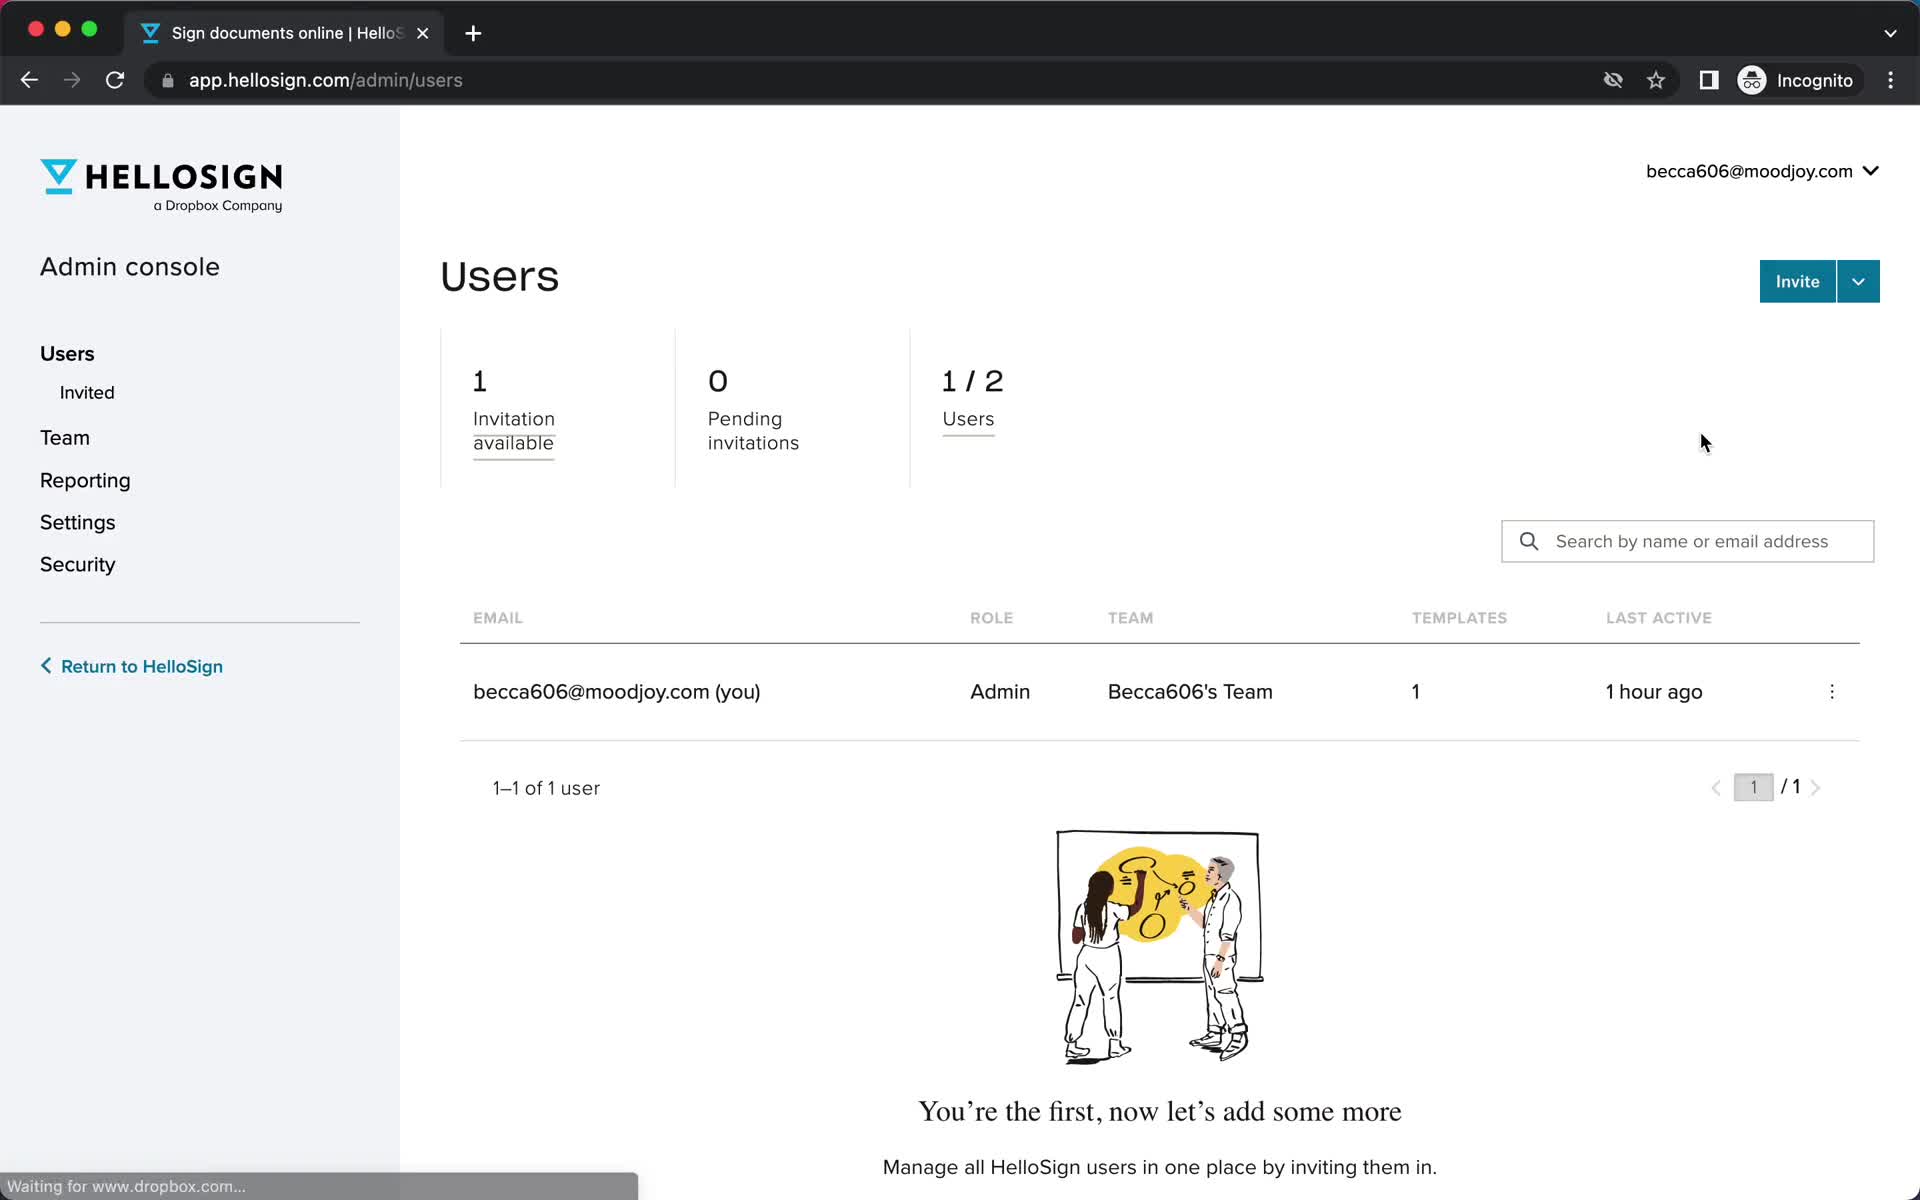Click the Admin Console header
Image resolution: width=1920 pixels, height=1200 pixels.
coord(130,267)
